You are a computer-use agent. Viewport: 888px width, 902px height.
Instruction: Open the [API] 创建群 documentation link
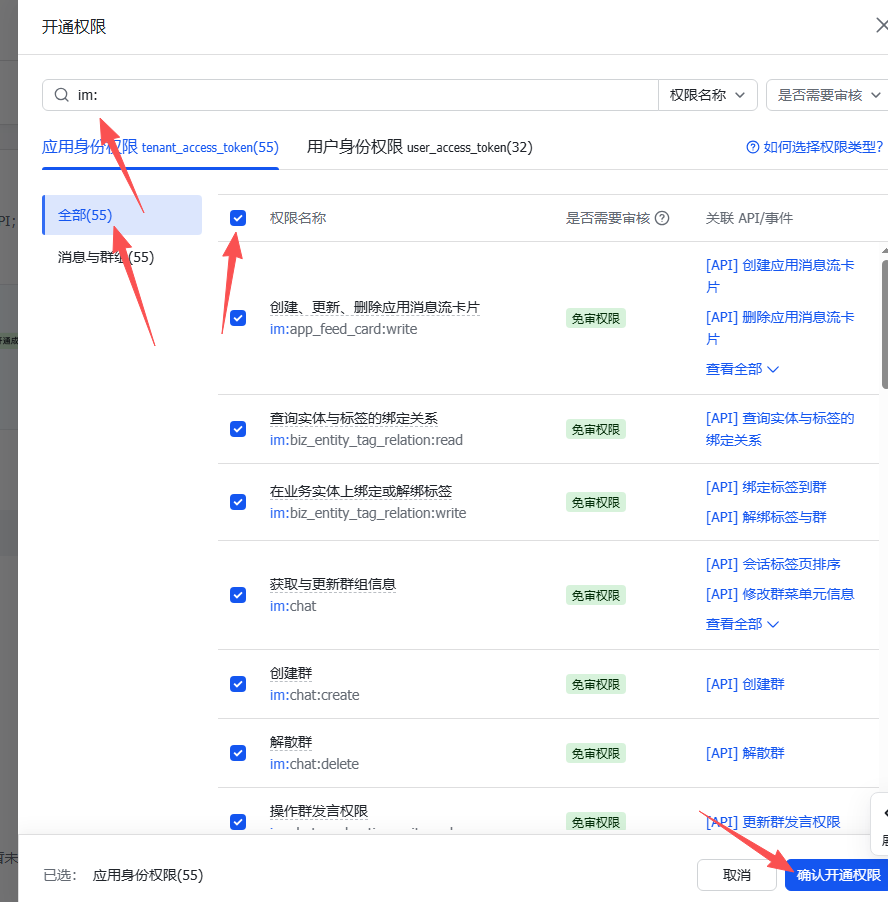(745, 684)
